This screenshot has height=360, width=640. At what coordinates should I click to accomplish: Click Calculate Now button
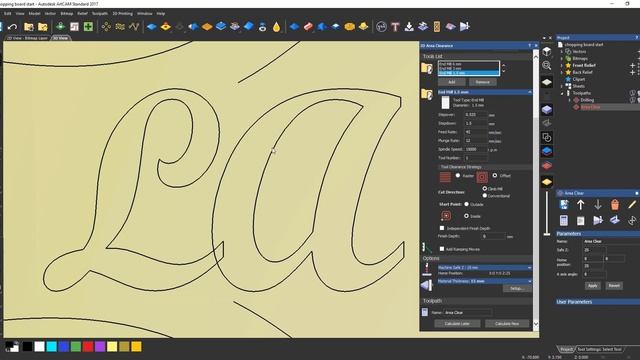507,324
